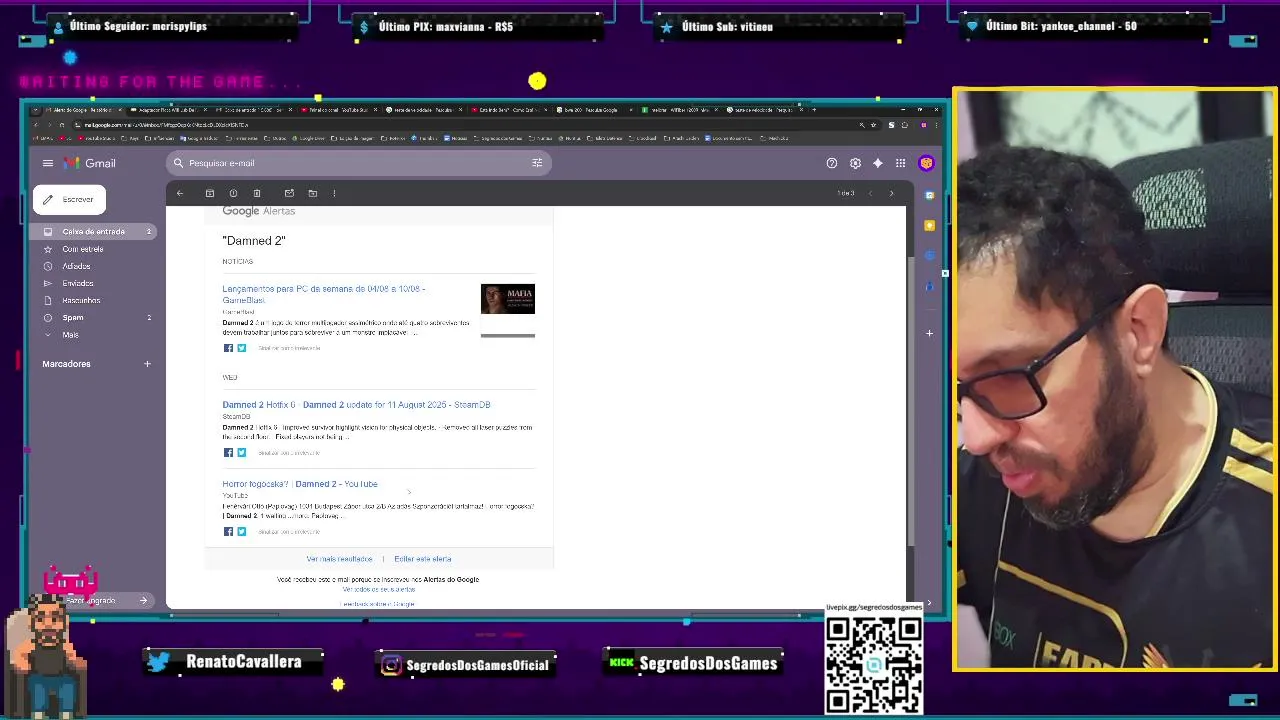This screenshot has width=1280, height=720.
Task: Open Gmail support help icon
Action: pyautogui.click(x=831, y=163)
